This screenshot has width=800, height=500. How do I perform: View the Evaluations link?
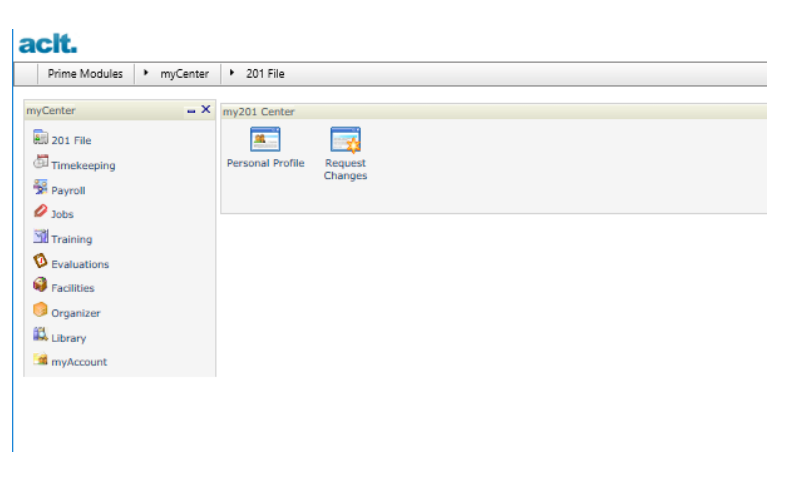tap(80, 264)
